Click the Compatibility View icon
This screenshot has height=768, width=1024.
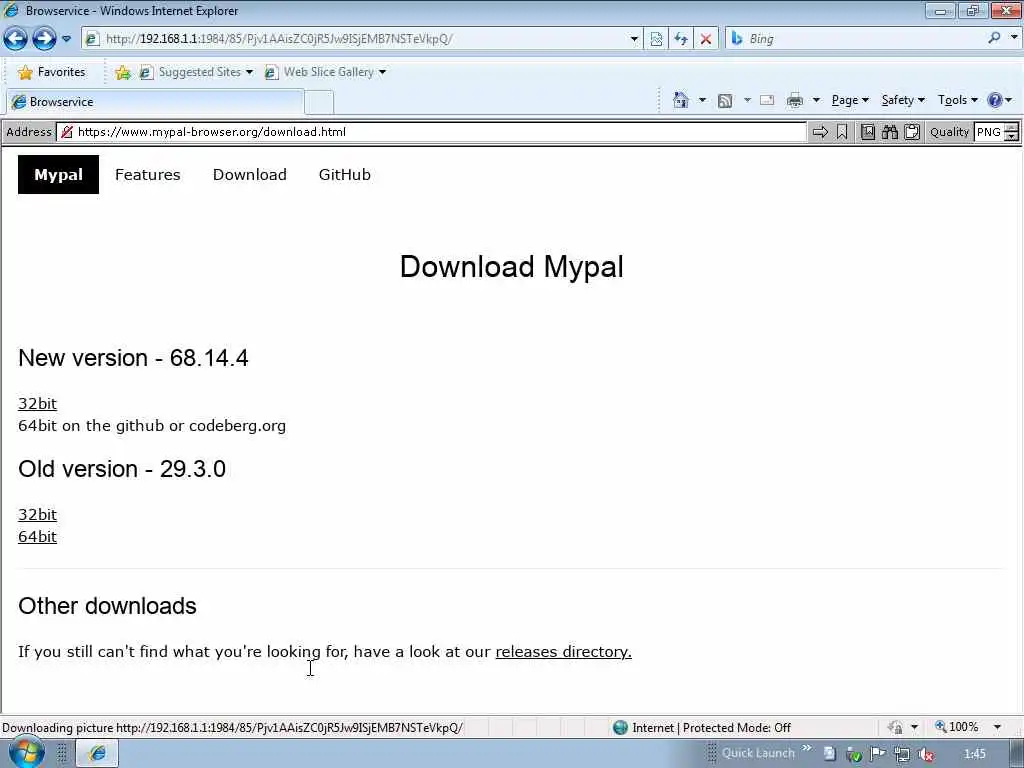point(656,39)
